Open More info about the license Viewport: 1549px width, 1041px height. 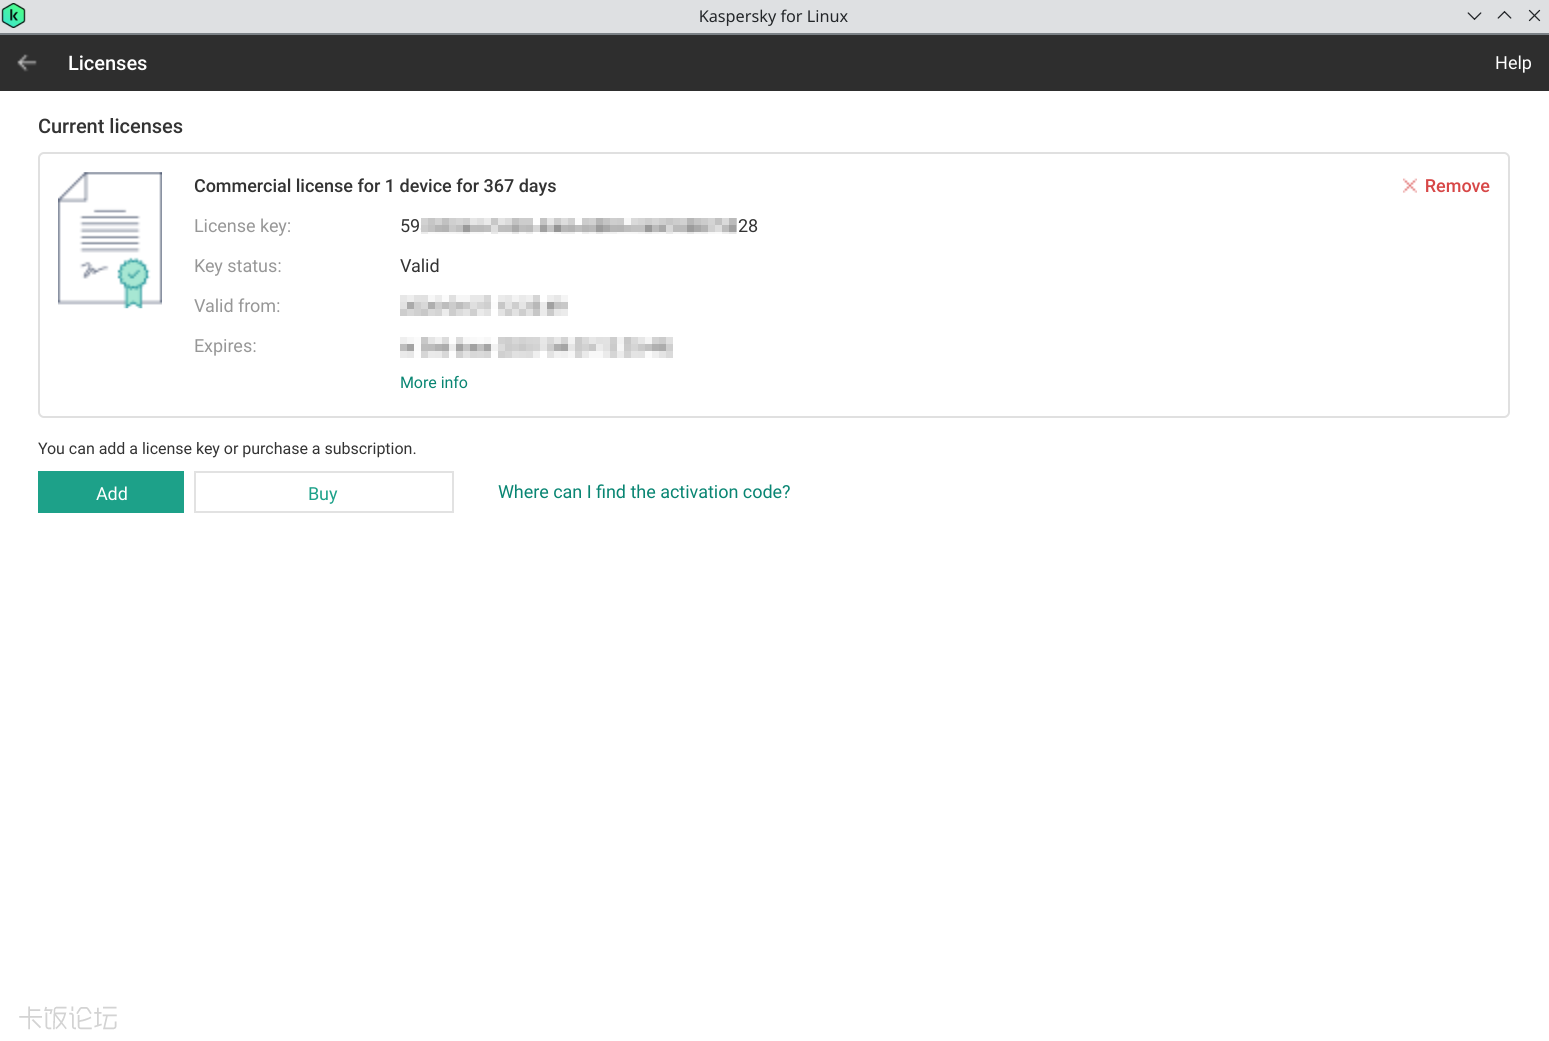pos(433,382)
